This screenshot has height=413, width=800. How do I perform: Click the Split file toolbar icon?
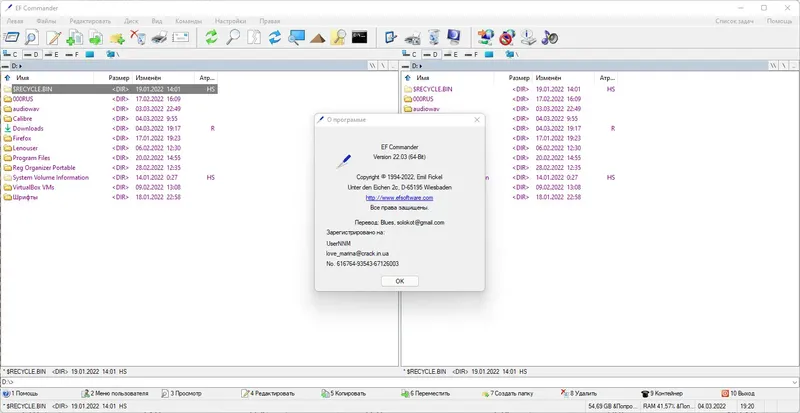[254, 37]
